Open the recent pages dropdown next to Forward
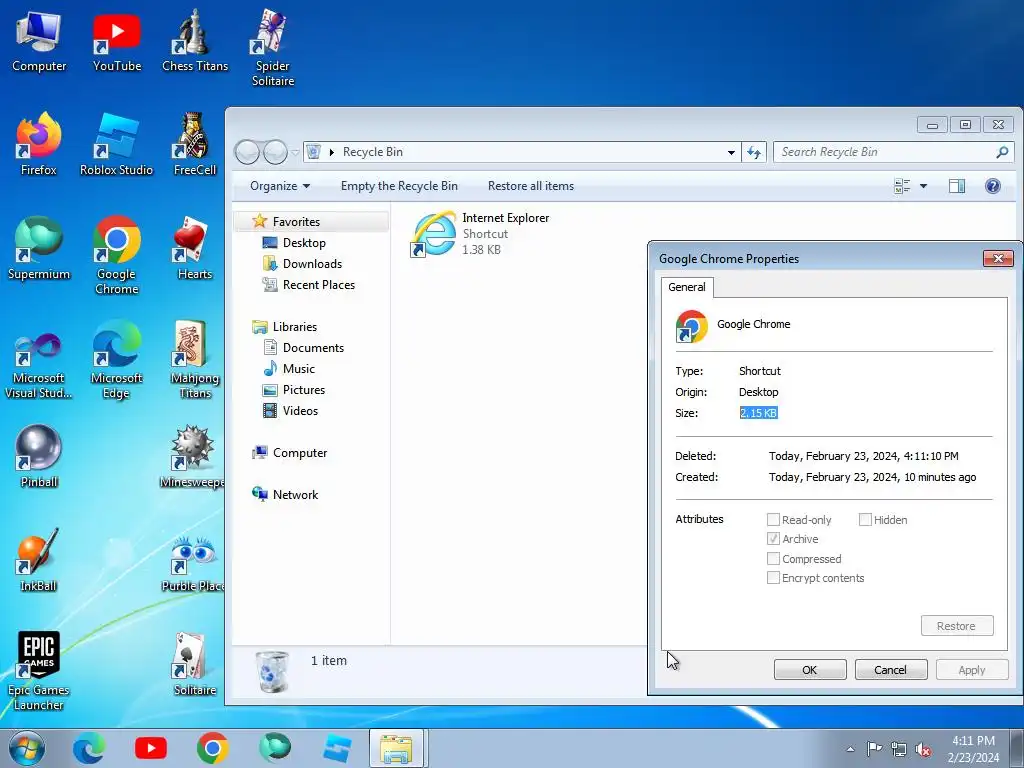This screenshot has height=768, width=1024. [x=295, y=152]
